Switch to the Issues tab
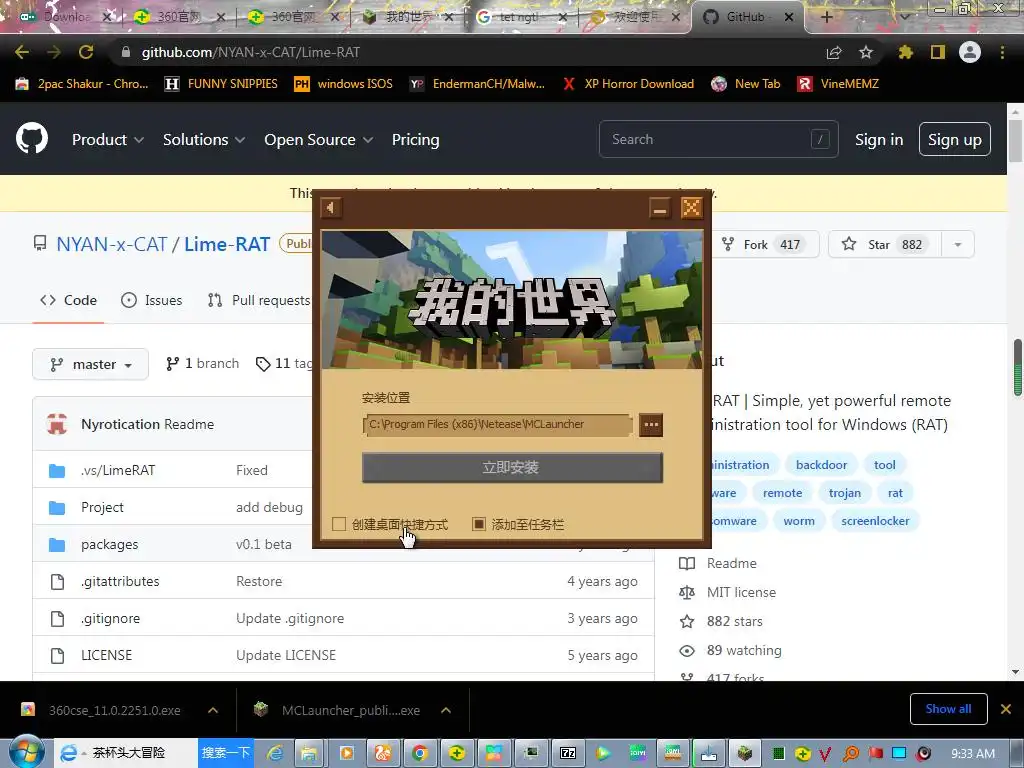Viewport: 1024px width, 768px height. (x=152, y=300)
